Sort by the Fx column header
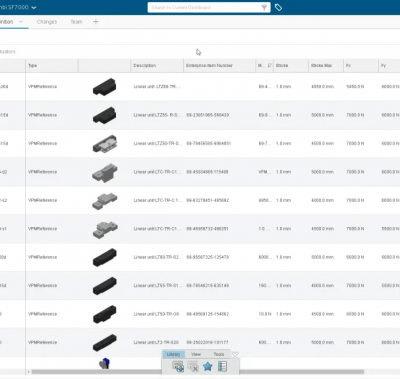 pyautogui.click(x=361, y=66)
